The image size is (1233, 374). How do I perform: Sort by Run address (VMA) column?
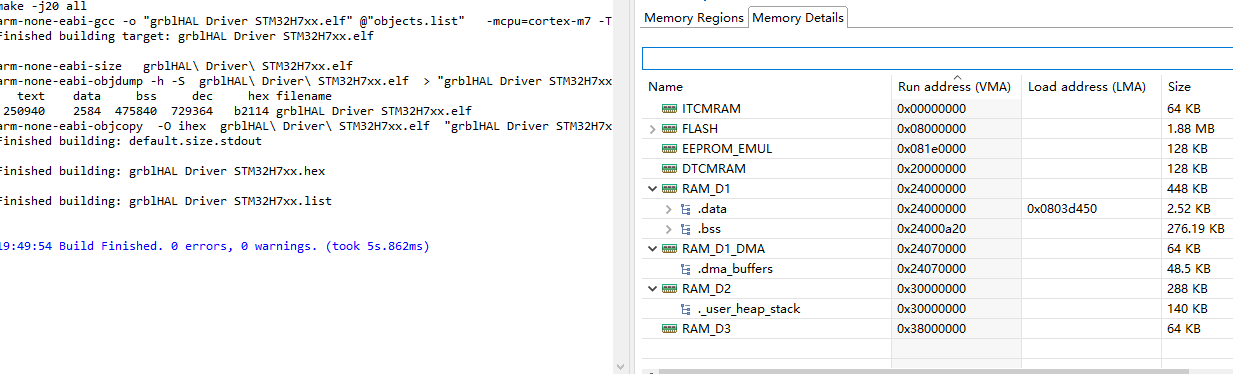[x=956, y=86]
